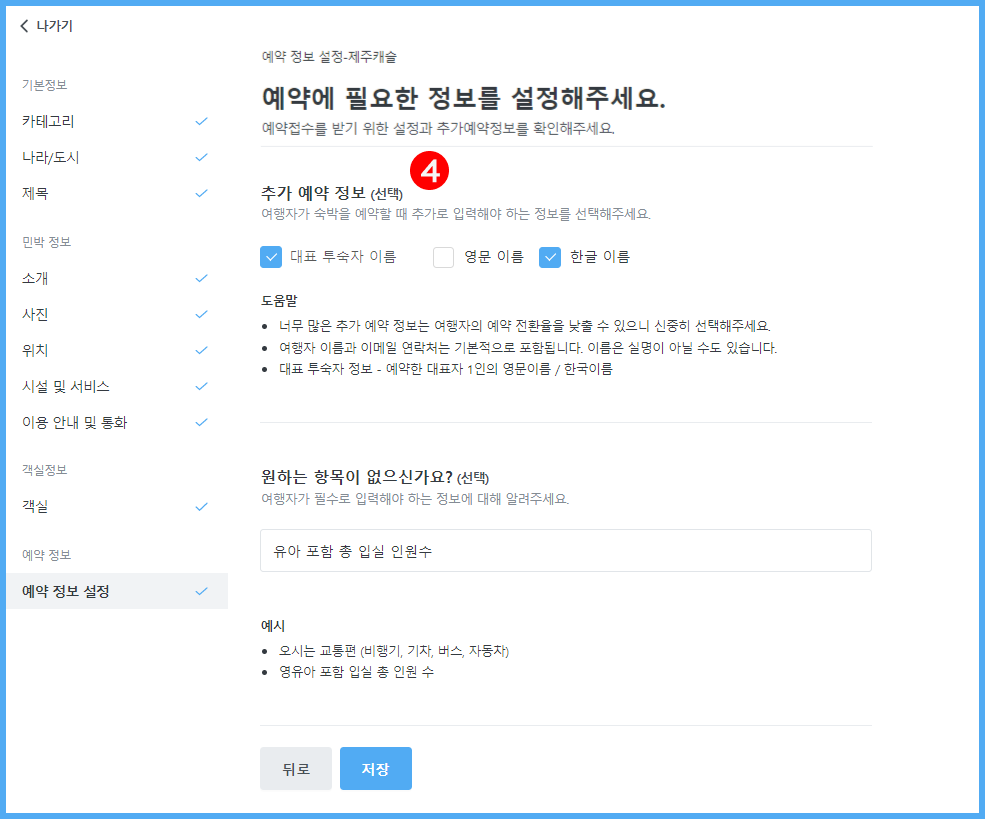985x819 pixels.
Task: Click the 나가기 exit link
Action: (54, 26)
